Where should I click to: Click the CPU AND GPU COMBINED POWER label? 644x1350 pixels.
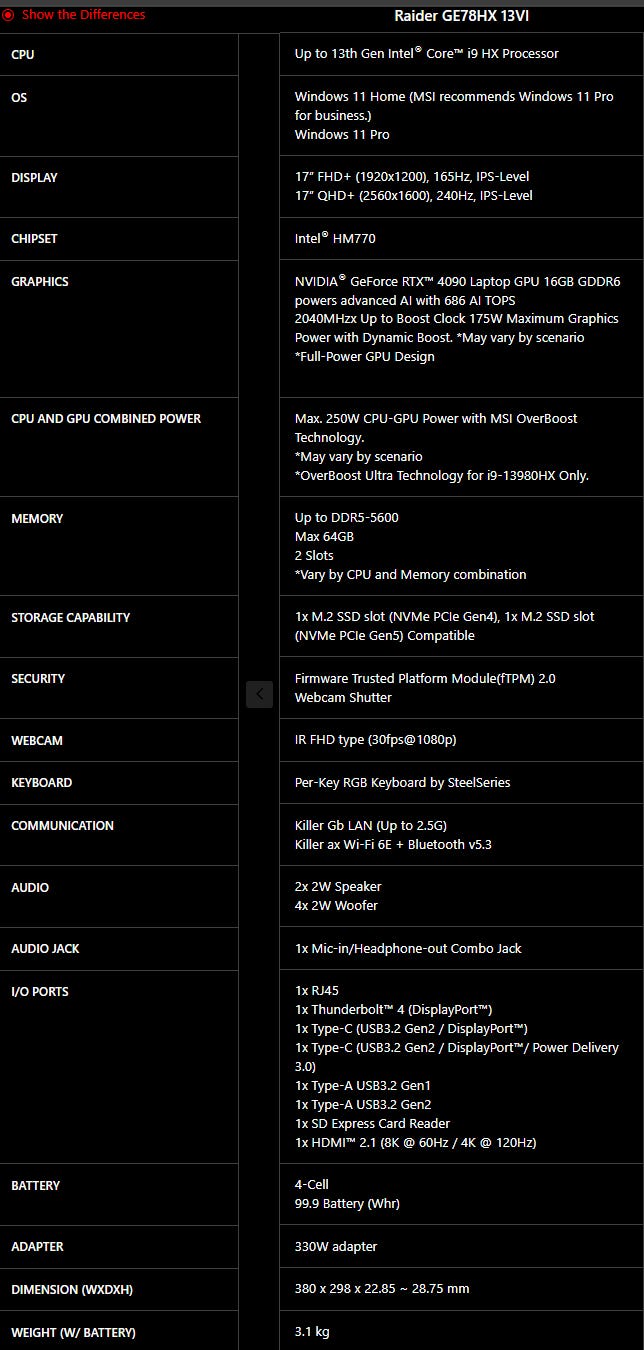tap(106, 419)
